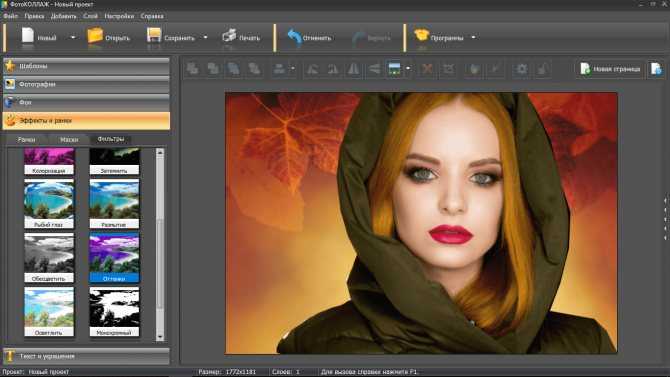Click the Печать printer icon

229,36
